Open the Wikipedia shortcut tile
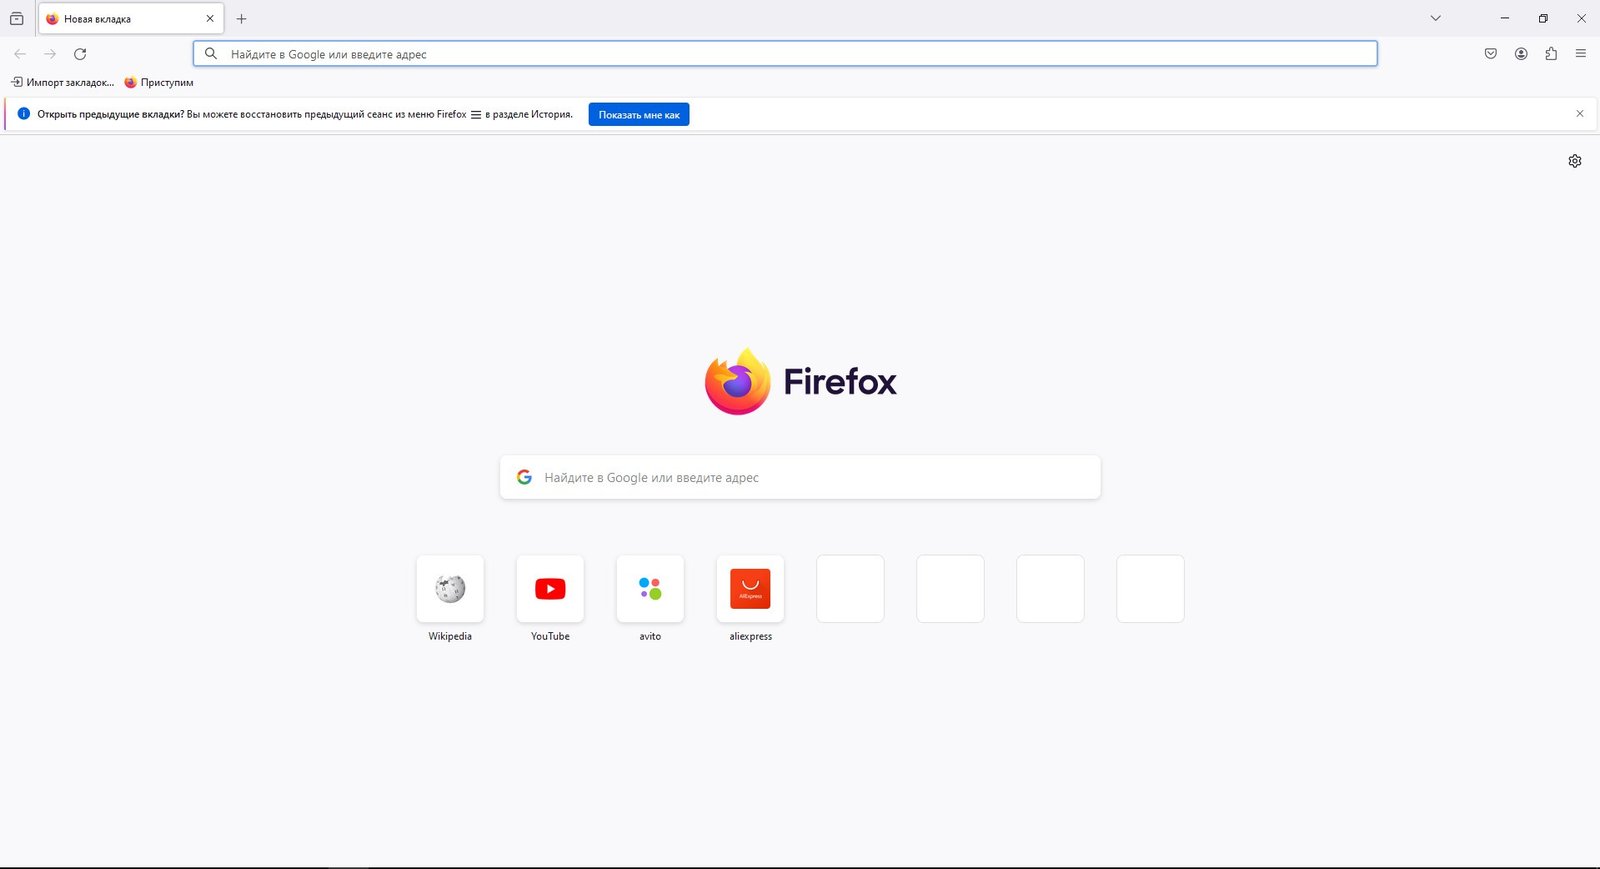The height and width of the screenshot is (869, 1600). [x=450, y=589]
